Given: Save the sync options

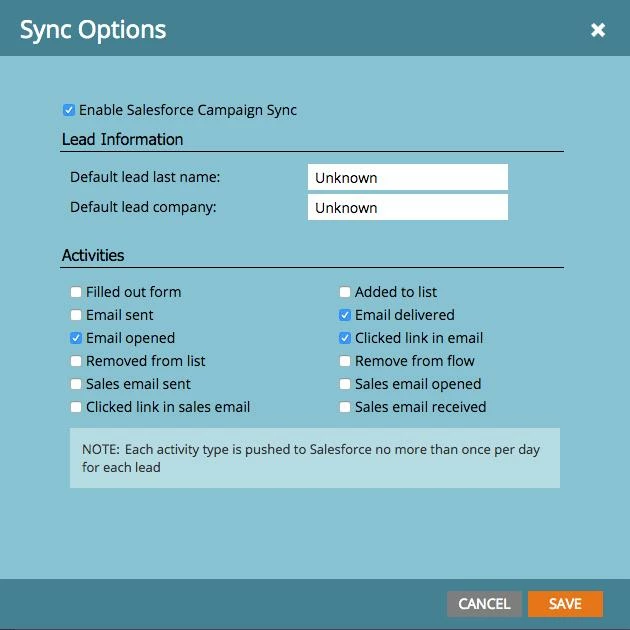Looking at the screenshot, I should tap(565, 603).
